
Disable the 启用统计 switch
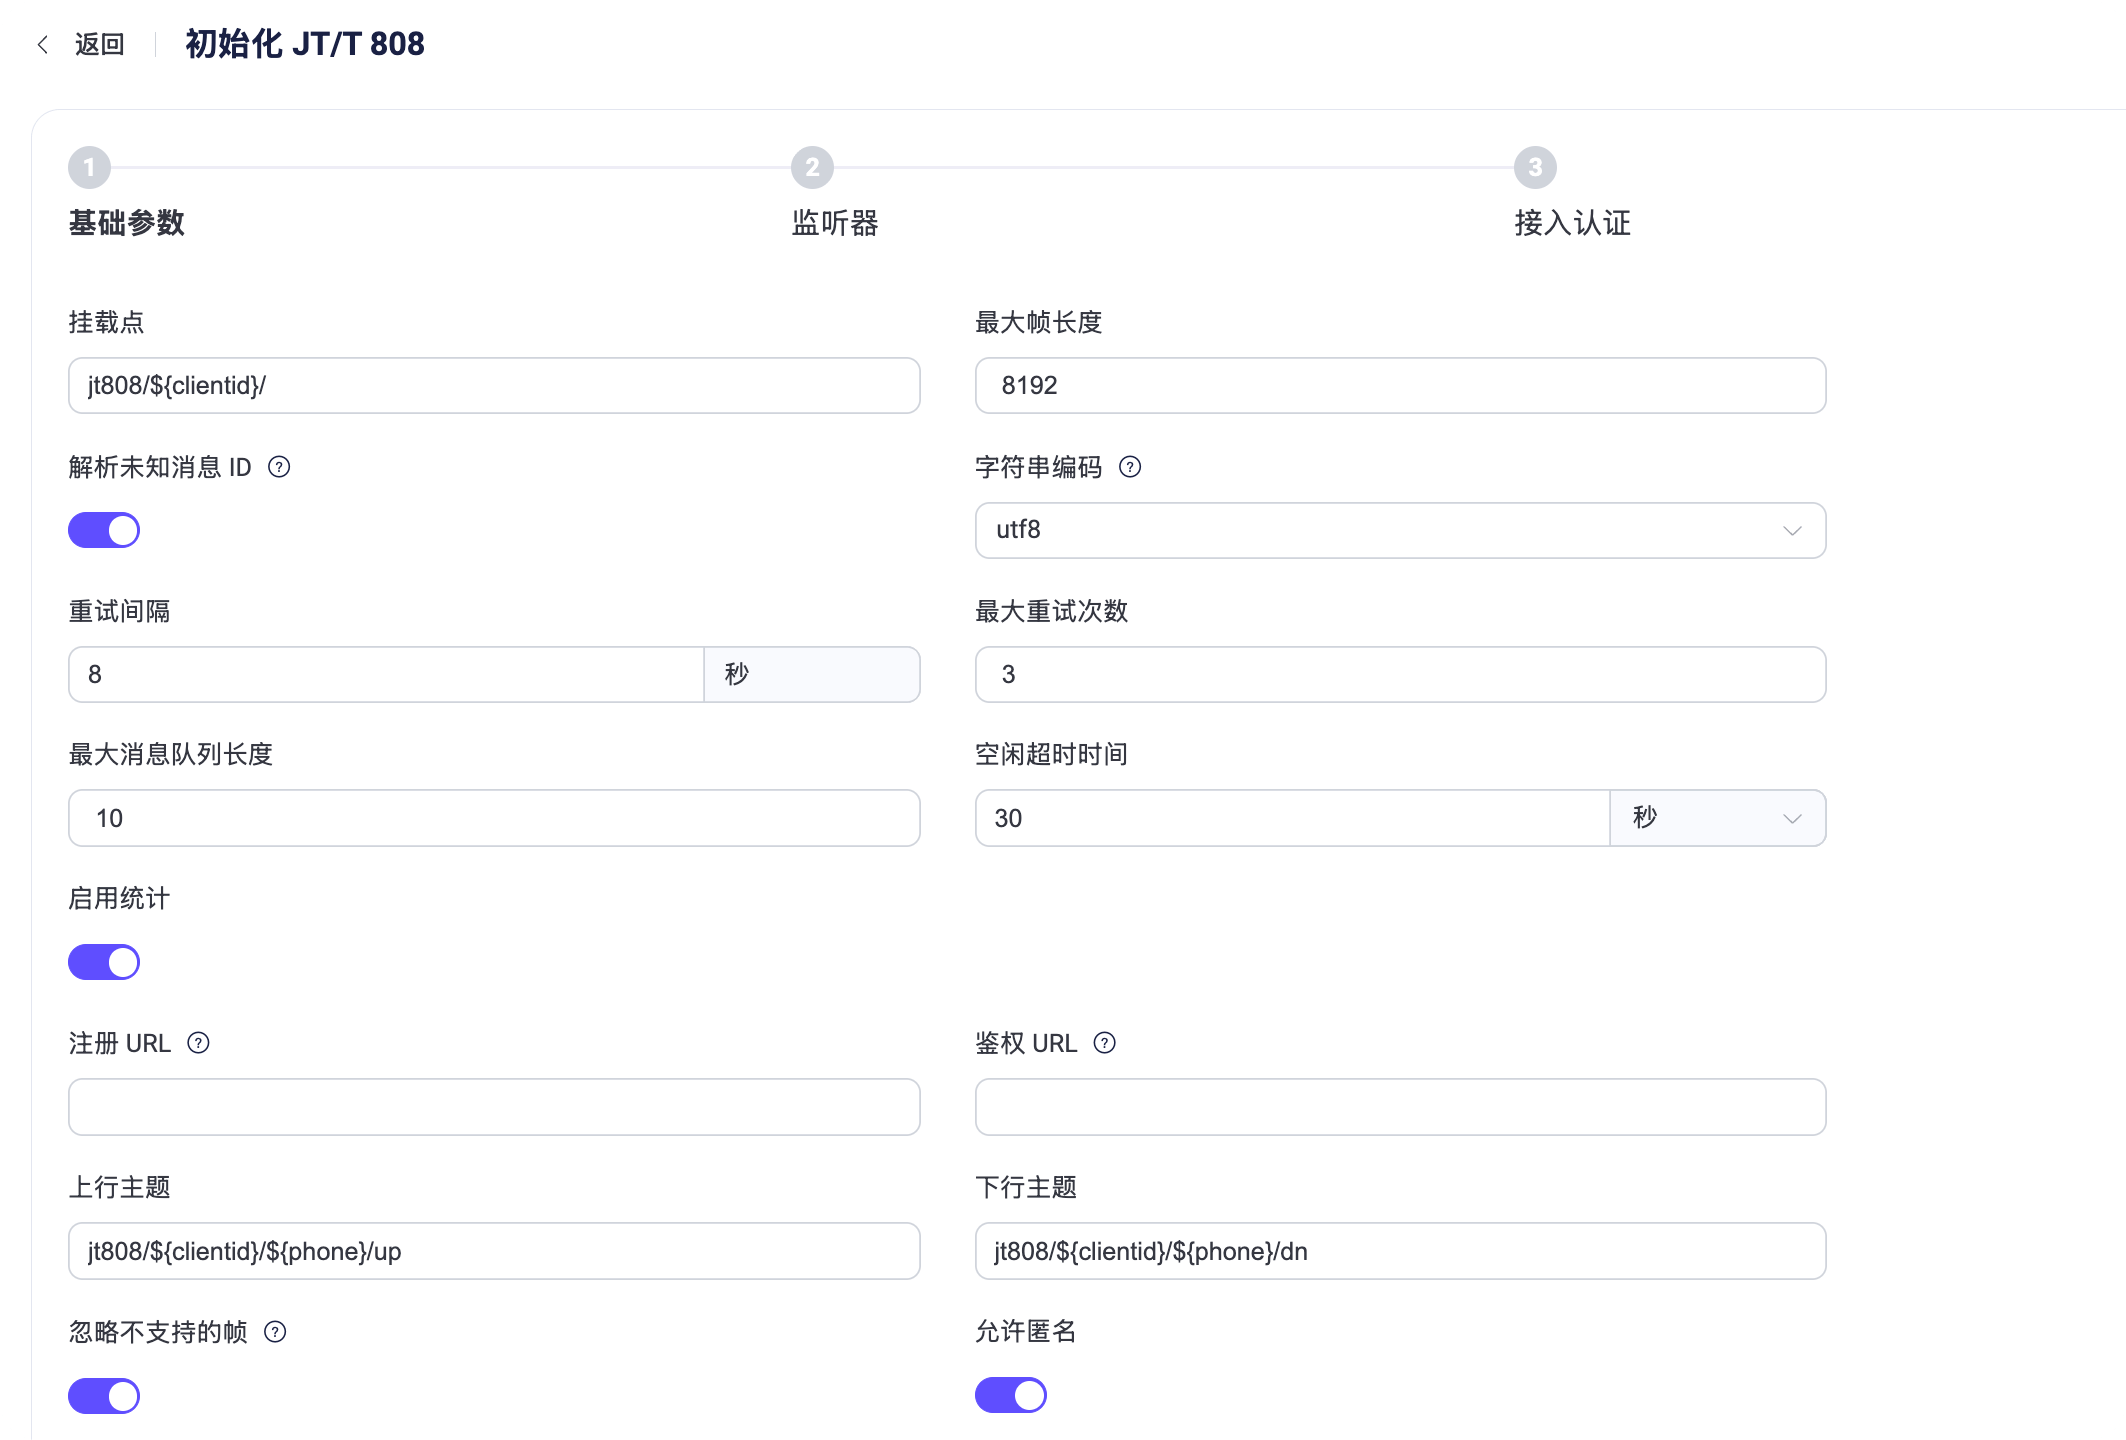point(104,962)
